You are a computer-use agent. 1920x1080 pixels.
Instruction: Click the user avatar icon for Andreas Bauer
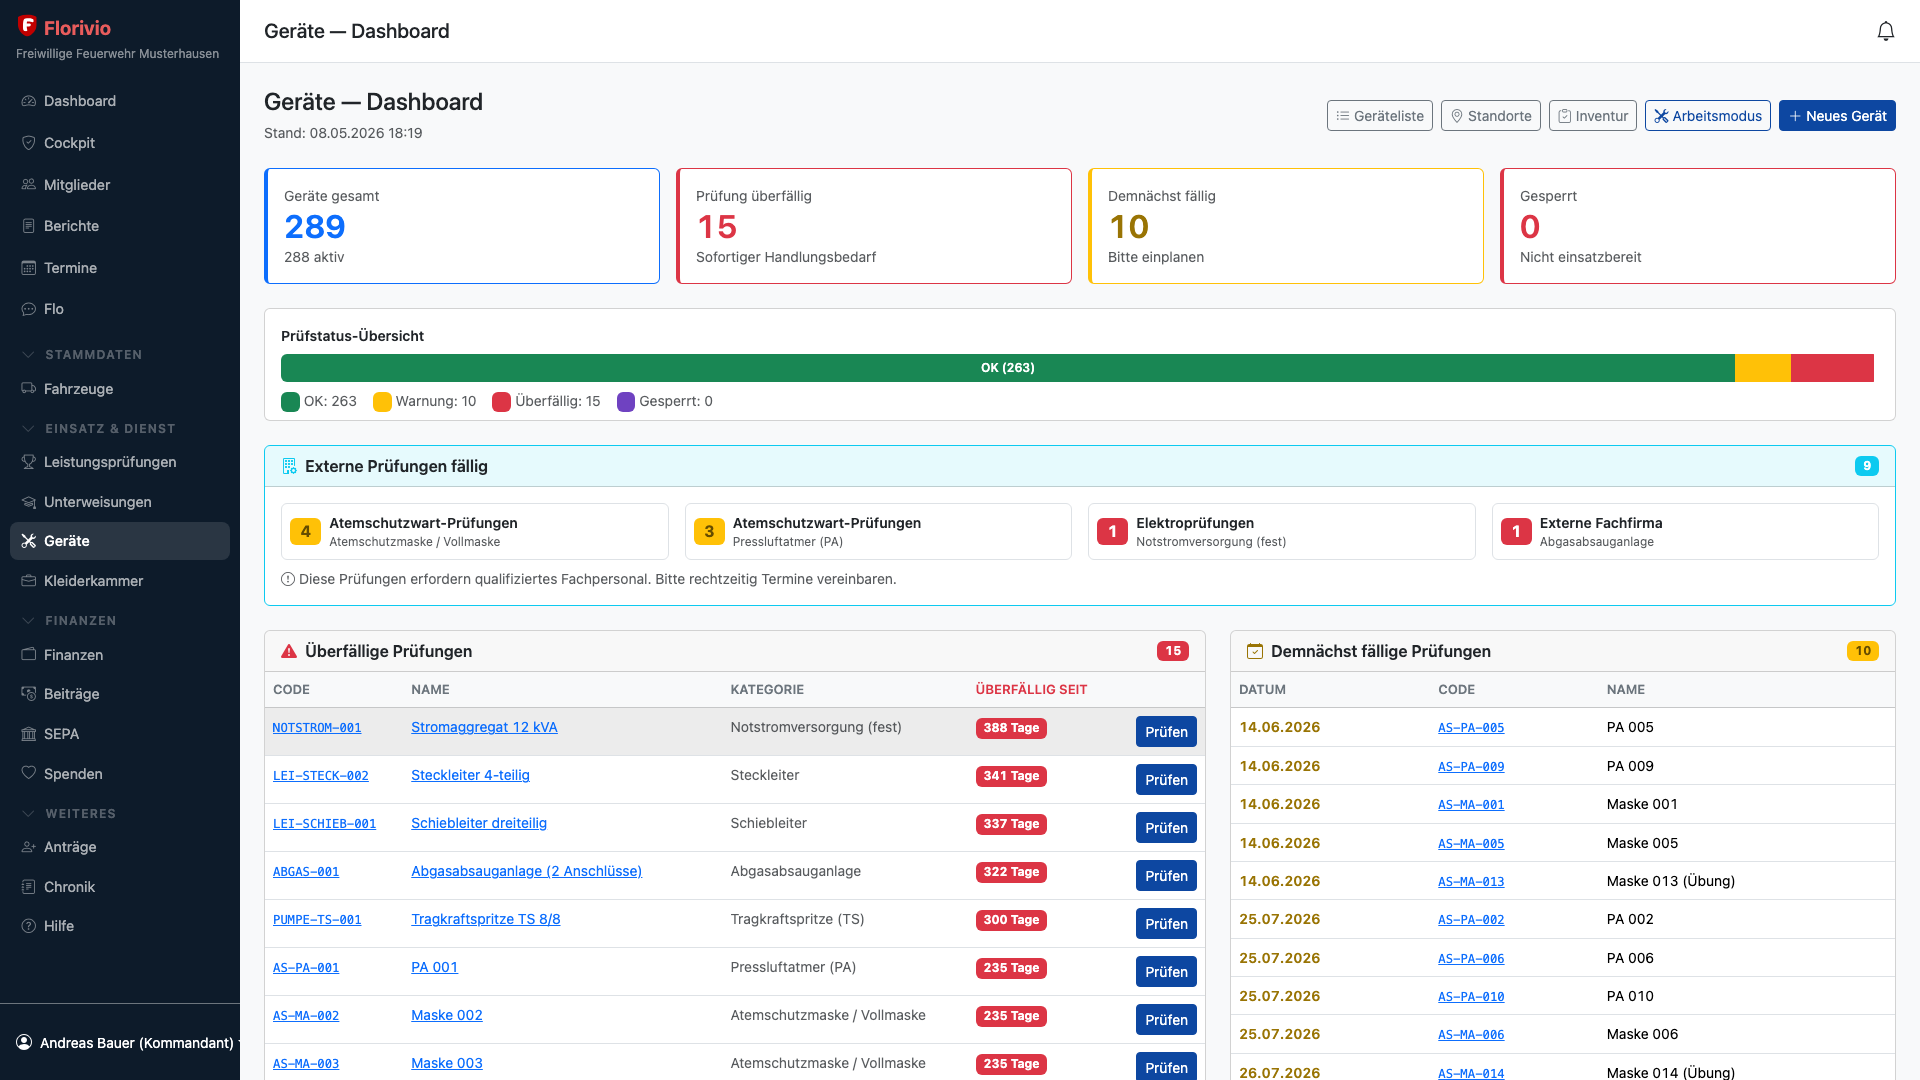point(24,1043)
